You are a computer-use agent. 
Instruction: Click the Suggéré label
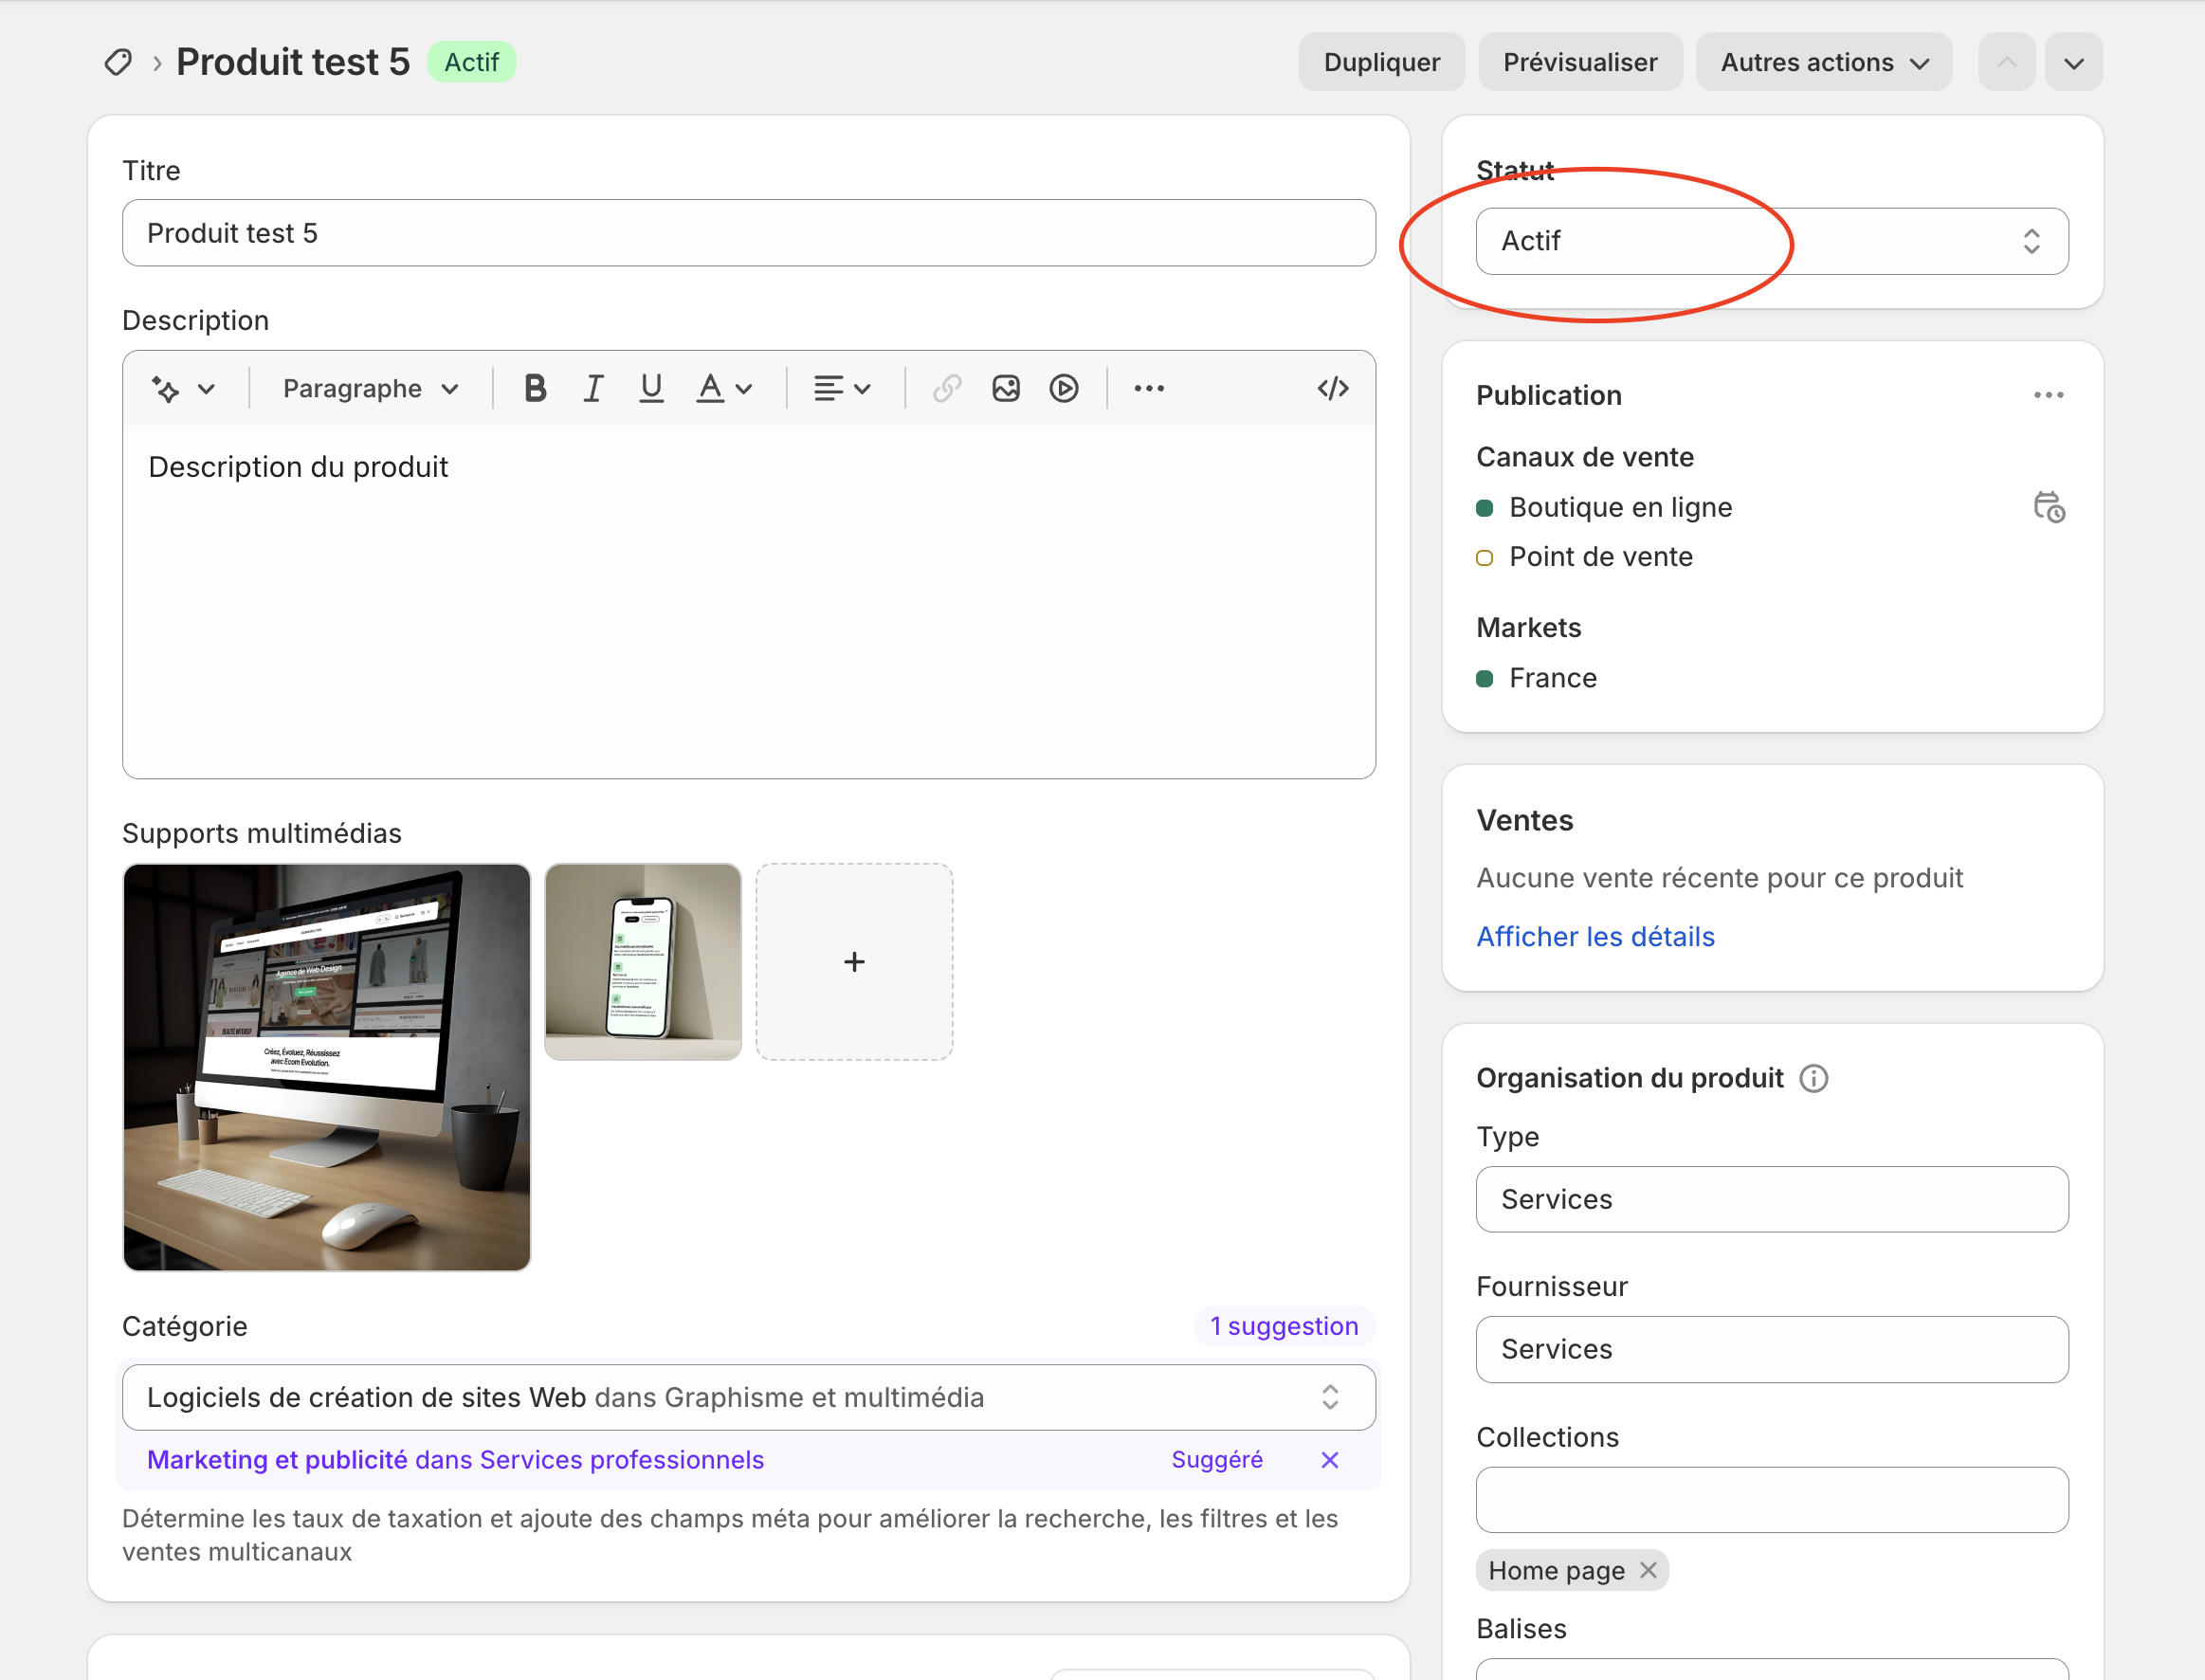pos(1216,1460)
